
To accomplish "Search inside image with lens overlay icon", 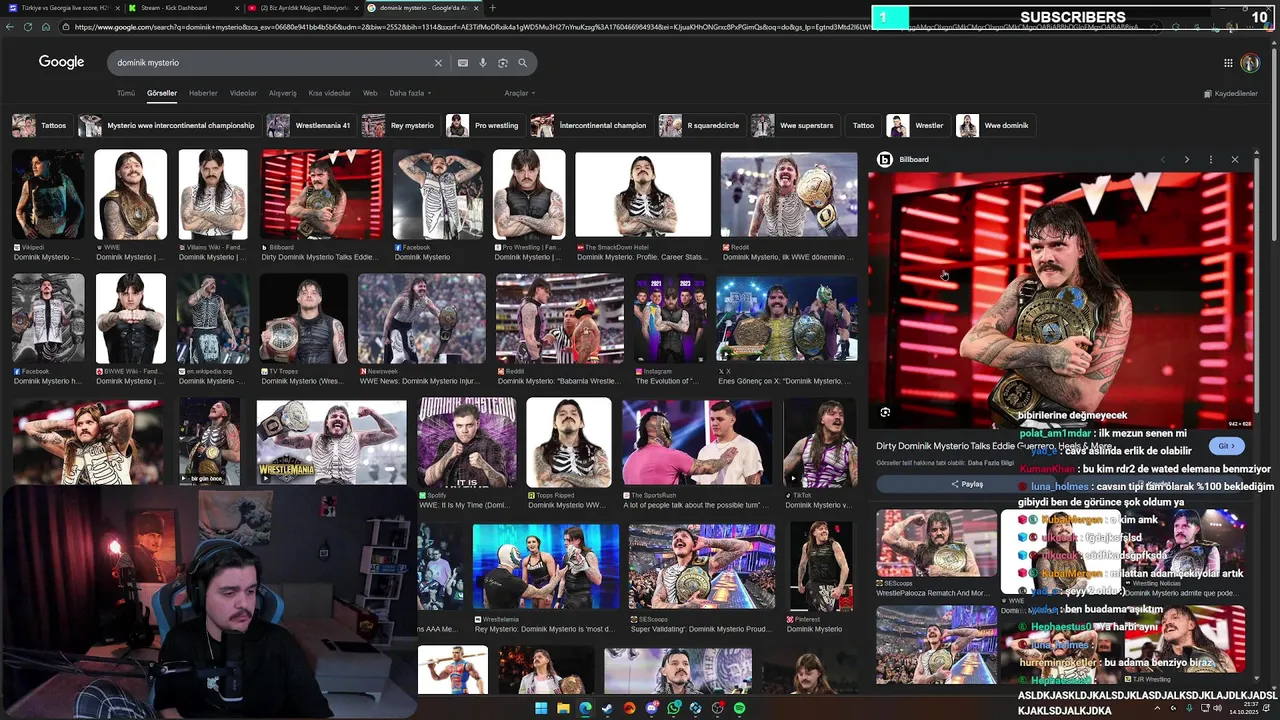I will [x=885, y=412].
